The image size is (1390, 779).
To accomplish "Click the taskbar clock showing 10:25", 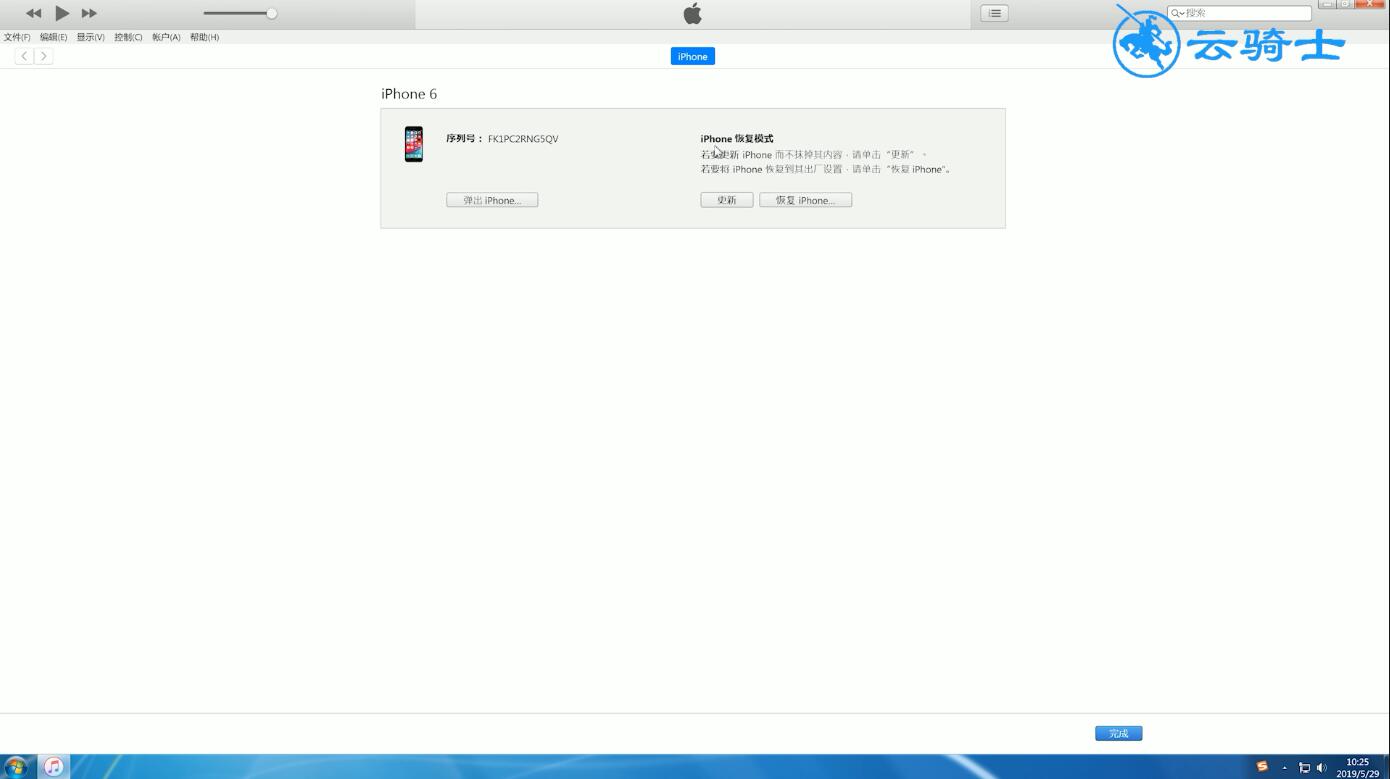I will tap(1357, 767).
